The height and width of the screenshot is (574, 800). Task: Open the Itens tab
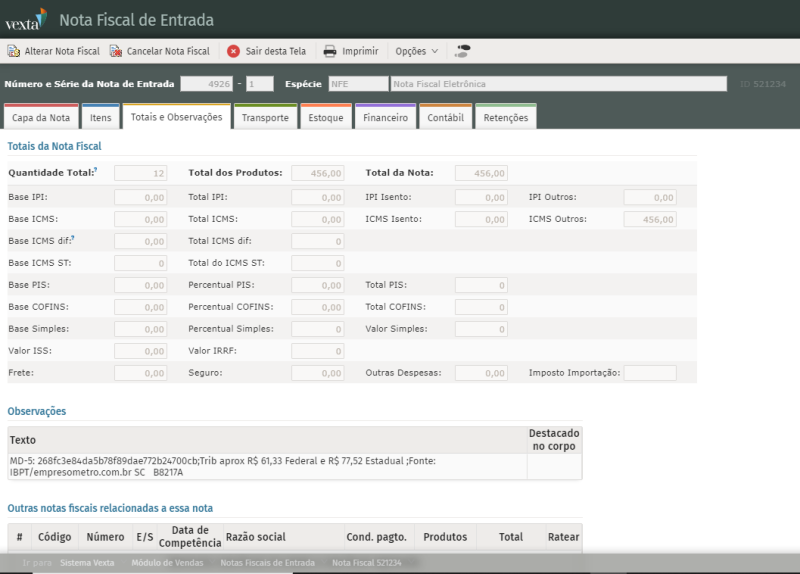100,118
